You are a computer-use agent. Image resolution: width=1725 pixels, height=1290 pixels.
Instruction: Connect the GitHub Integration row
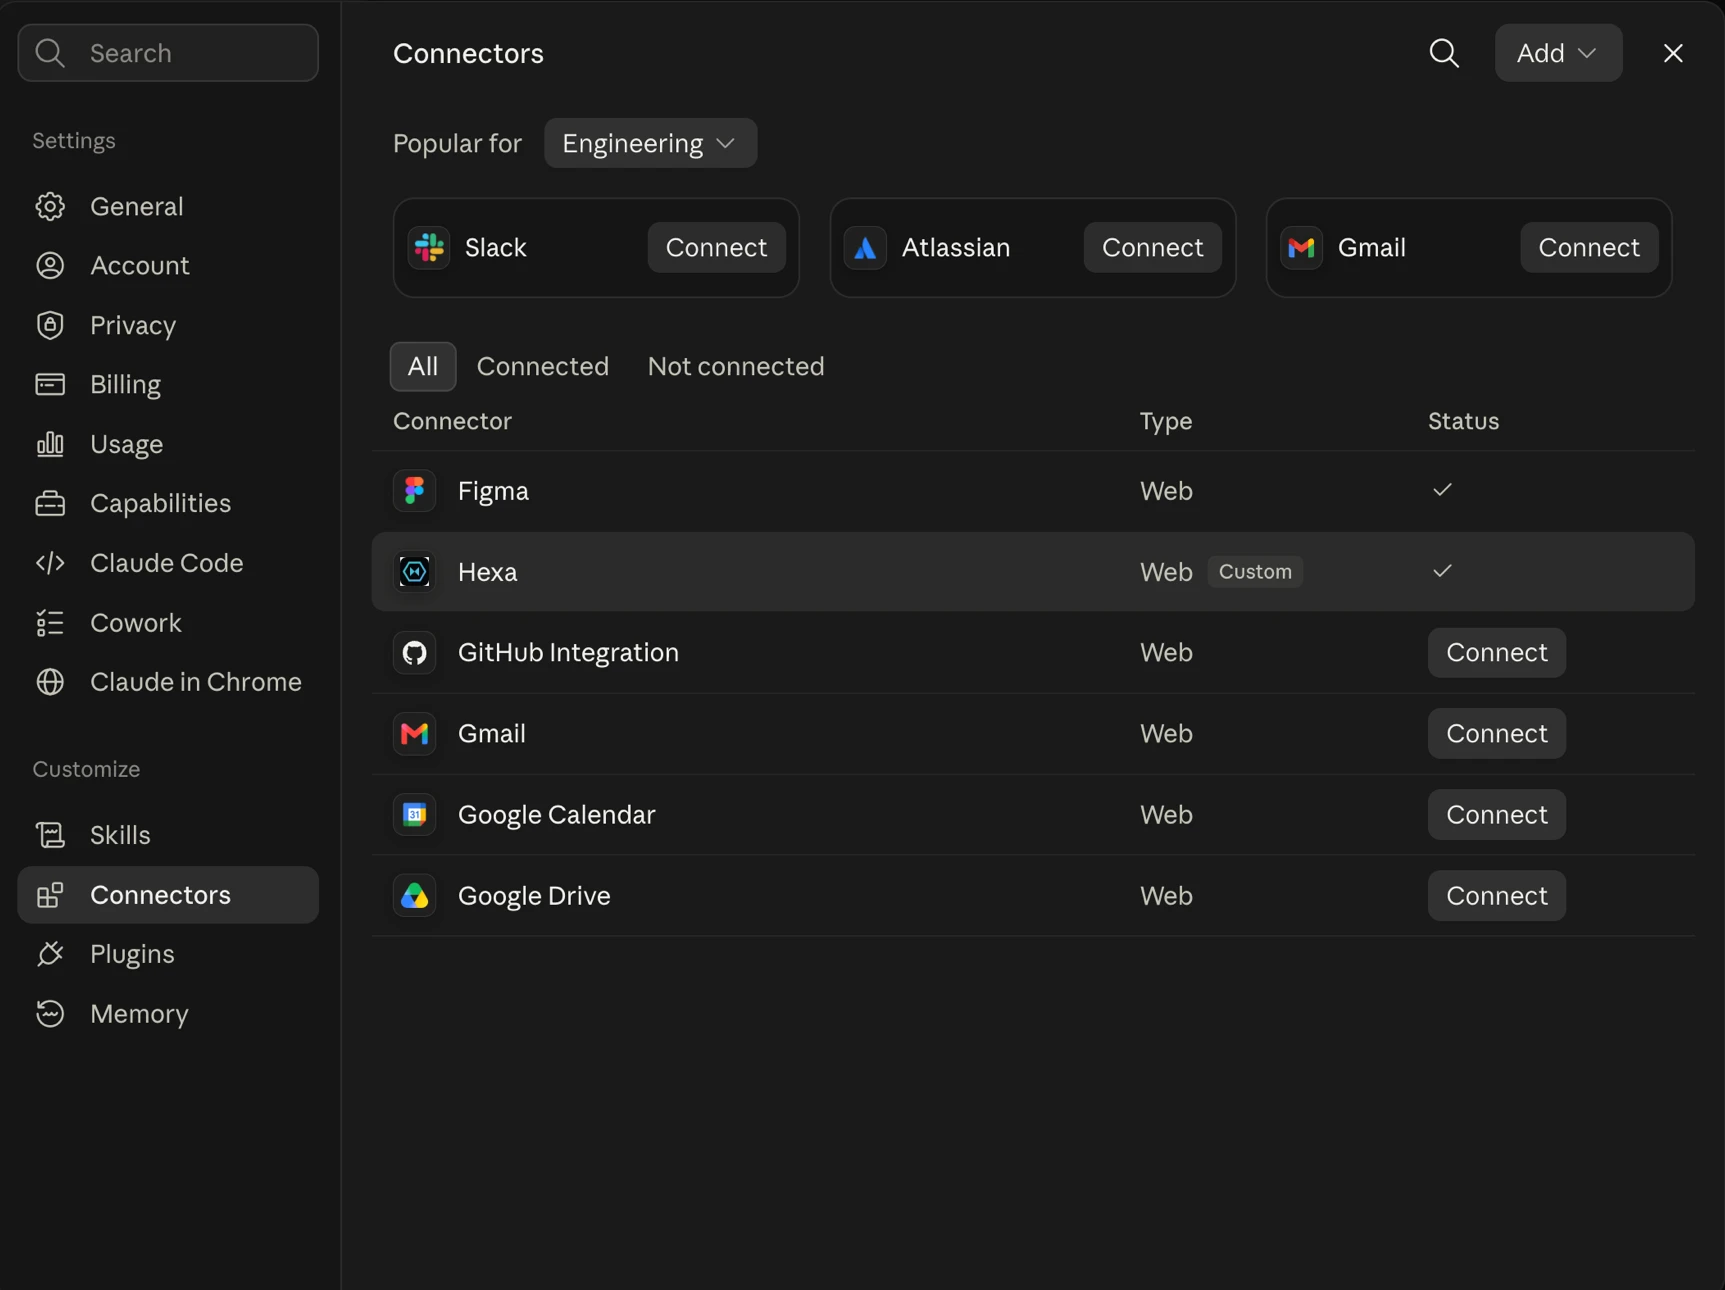(x=1497, y=653)
